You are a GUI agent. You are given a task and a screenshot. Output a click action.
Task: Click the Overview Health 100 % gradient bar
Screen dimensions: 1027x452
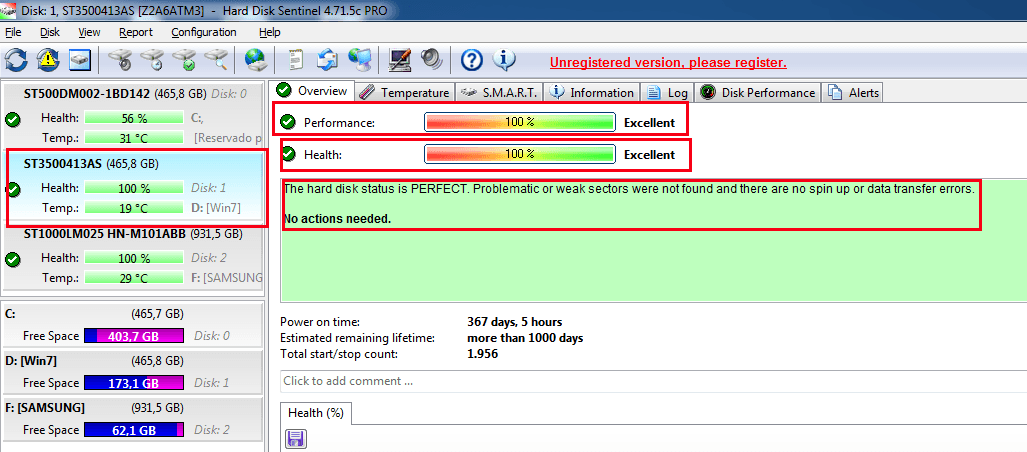pyautogui.click(x=520, y=154)
